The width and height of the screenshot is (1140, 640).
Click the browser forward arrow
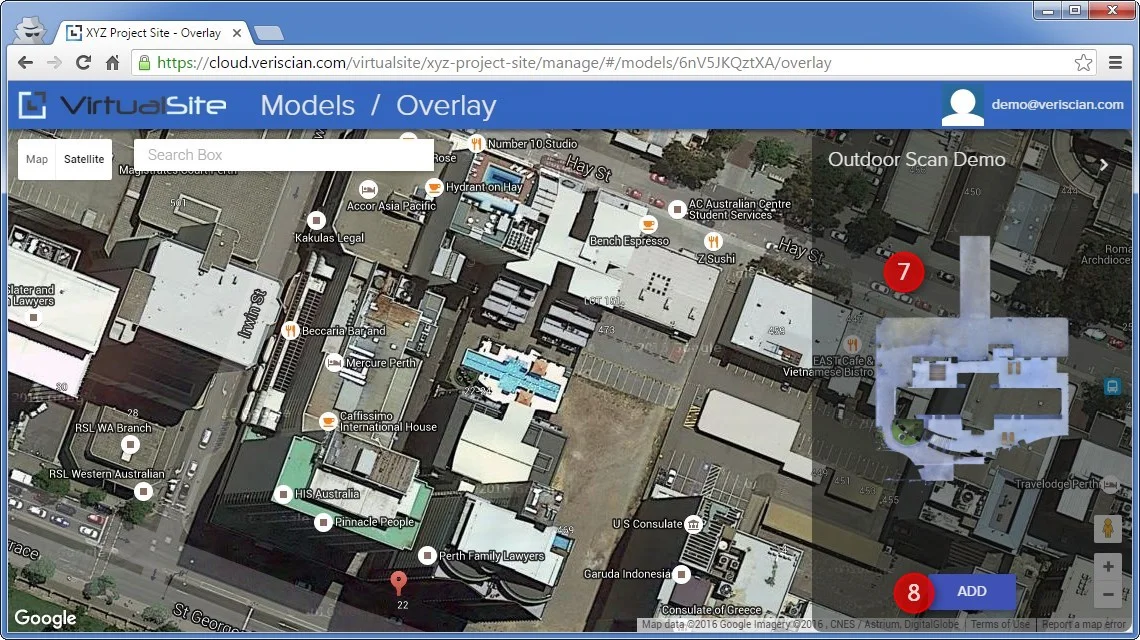55,63
